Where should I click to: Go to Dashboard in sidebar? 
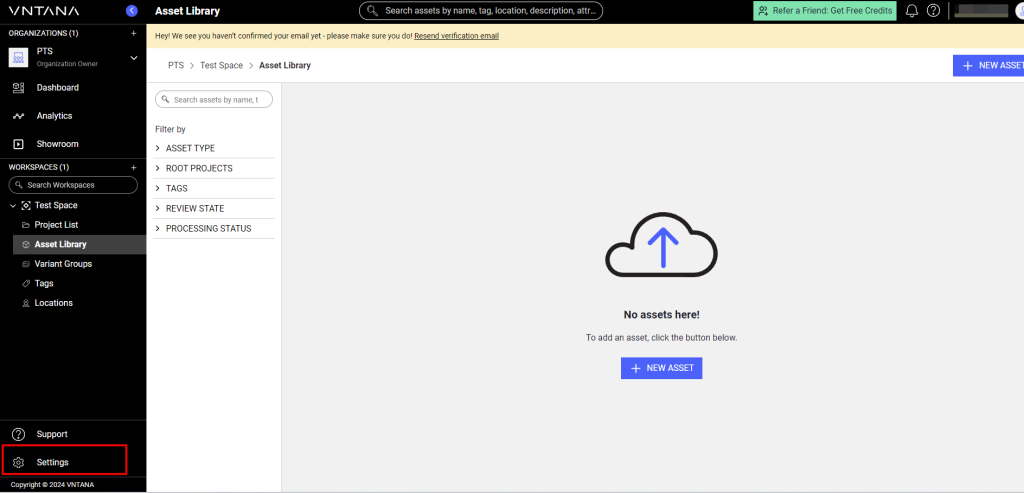(57, 88)
